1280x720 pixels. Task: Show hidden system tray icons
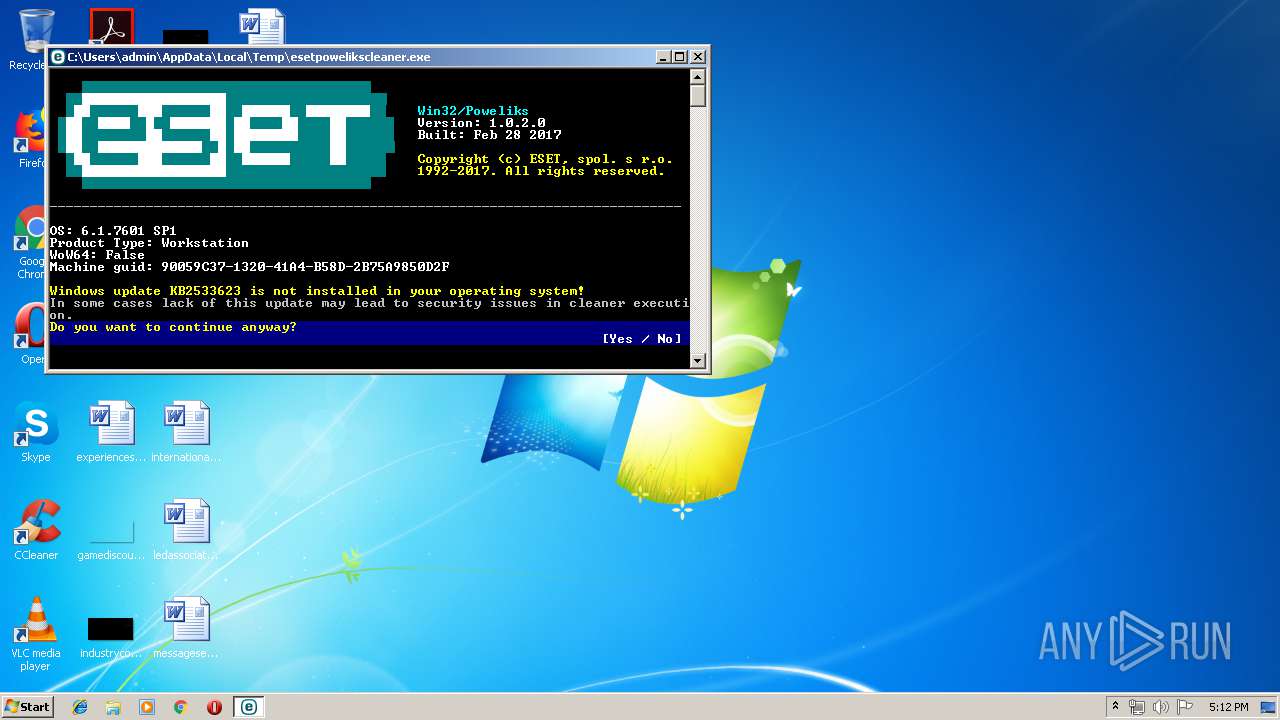click(x=1115, y=707)
